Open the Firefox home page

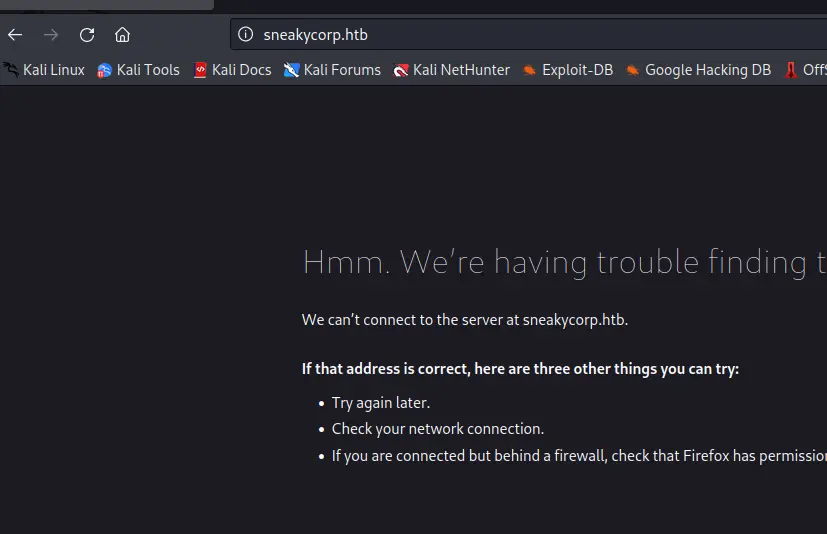(x=122, y=35)
